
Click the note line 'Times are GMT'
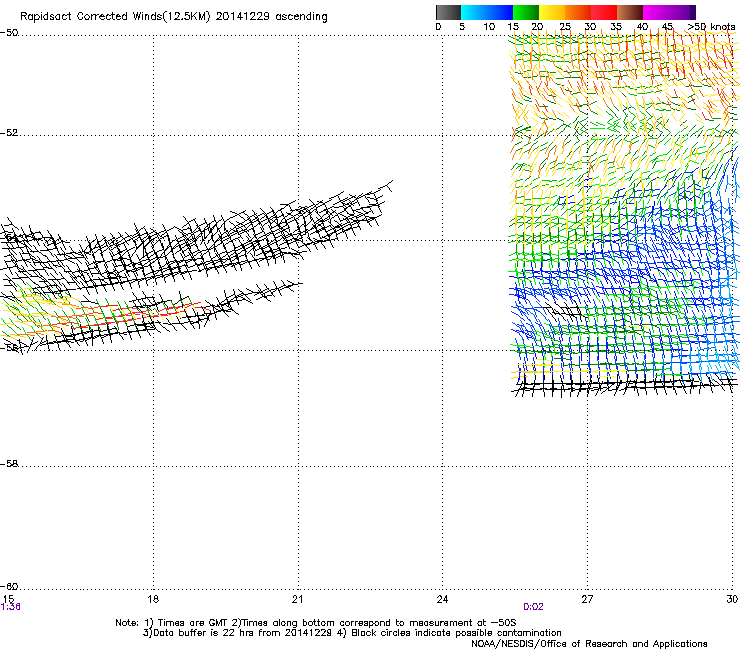193,623
